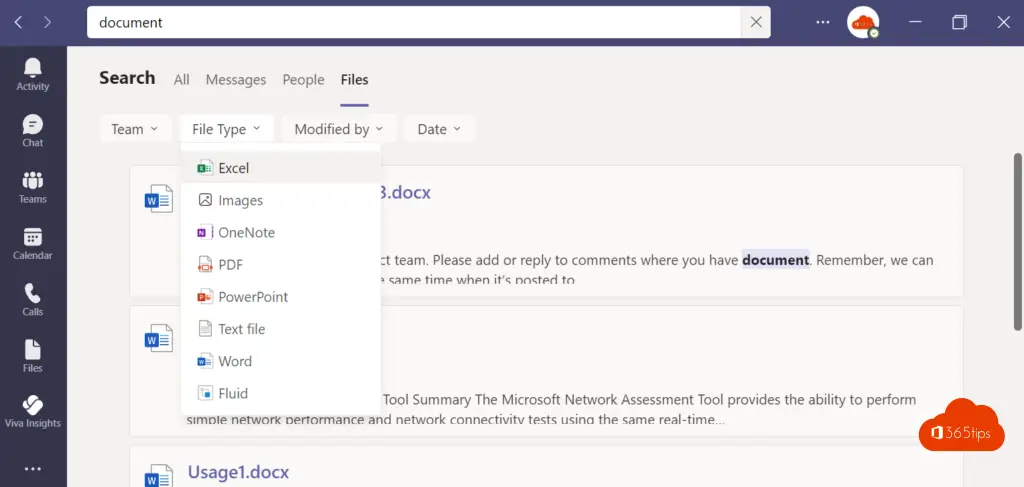Expand the Modified by filter dropdown
The height and width of the screenshot is (487, 1024).
(x=339, y=129)
